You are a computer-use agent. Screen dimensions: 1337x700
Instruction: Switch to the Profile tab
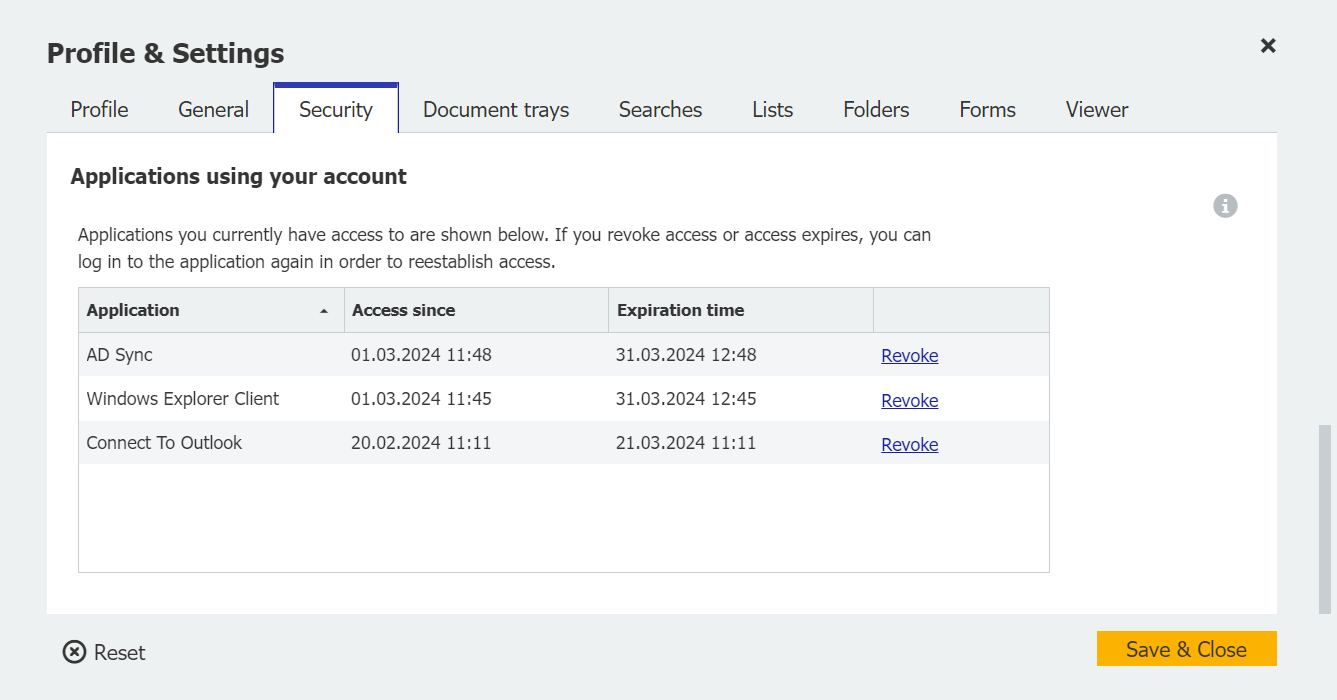coord(99,110)
